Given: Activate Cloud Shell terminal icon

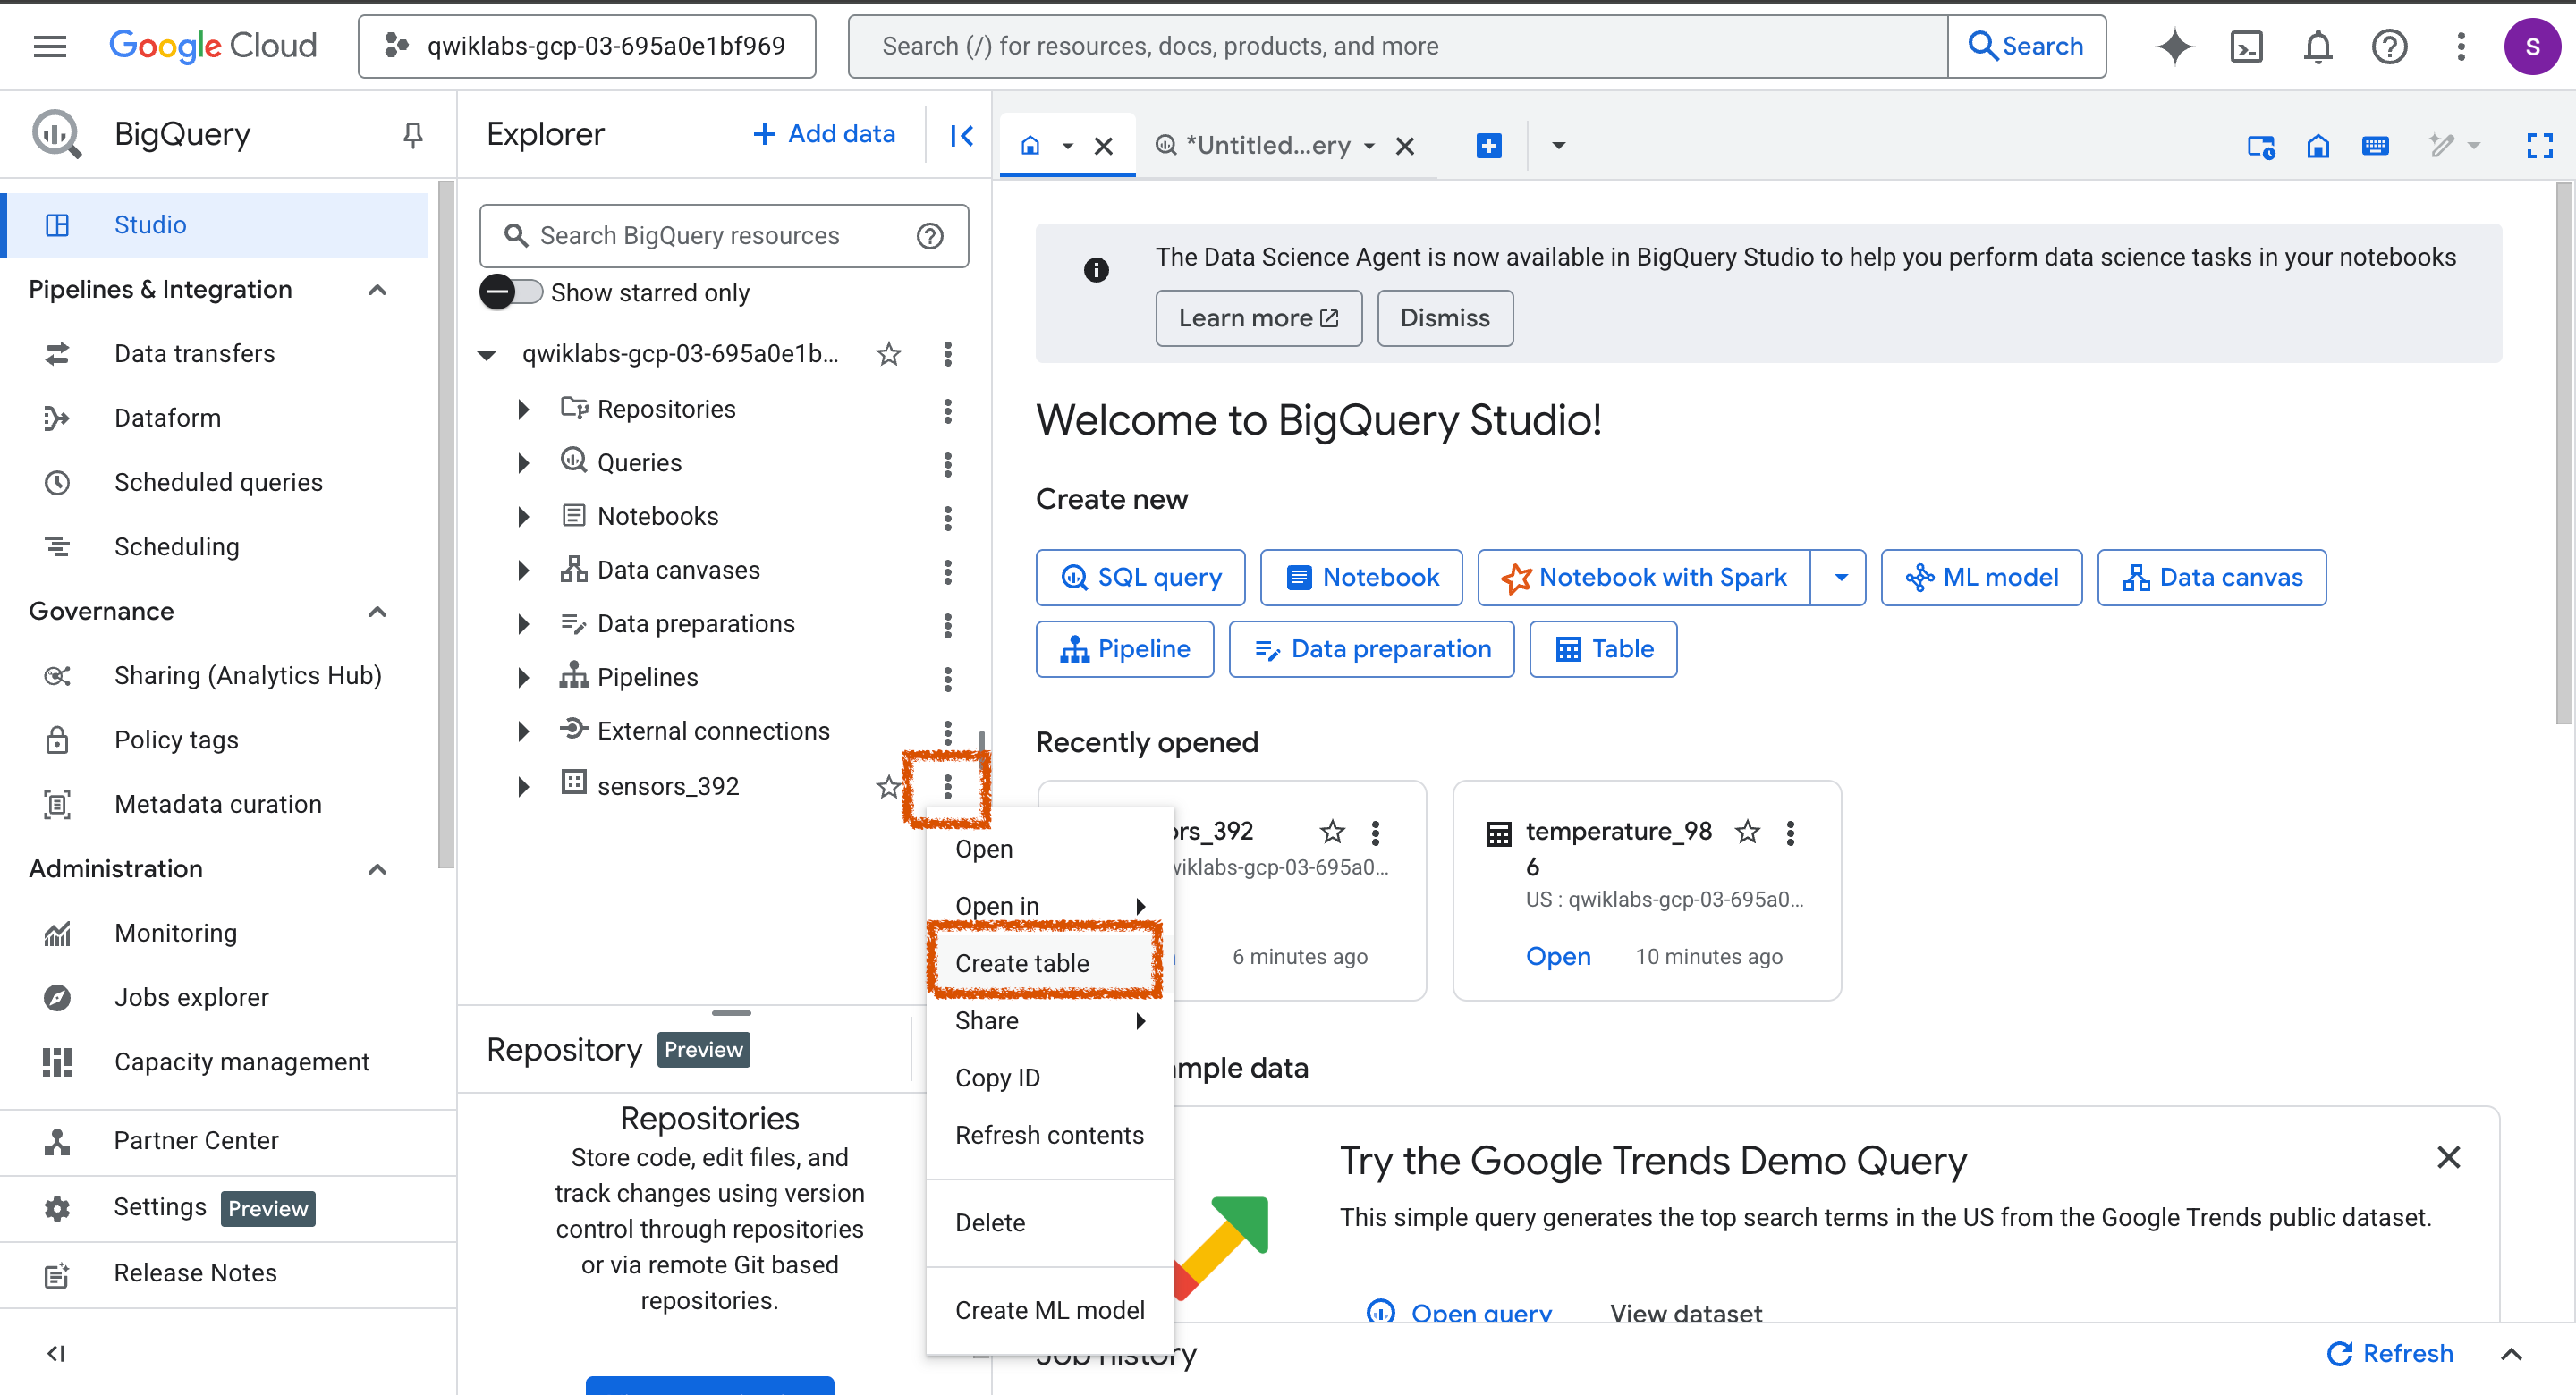Looking at the screenshot, I should point(2246,46).
